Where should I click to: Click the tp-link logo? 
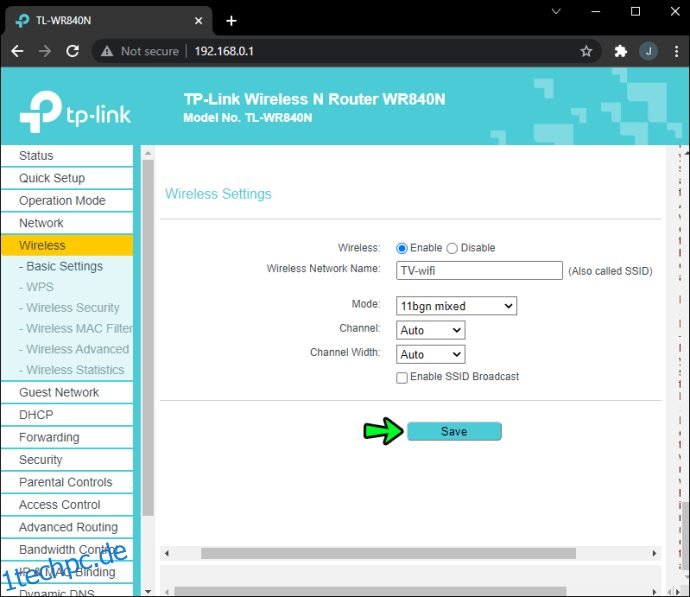[x=75, y=112]
